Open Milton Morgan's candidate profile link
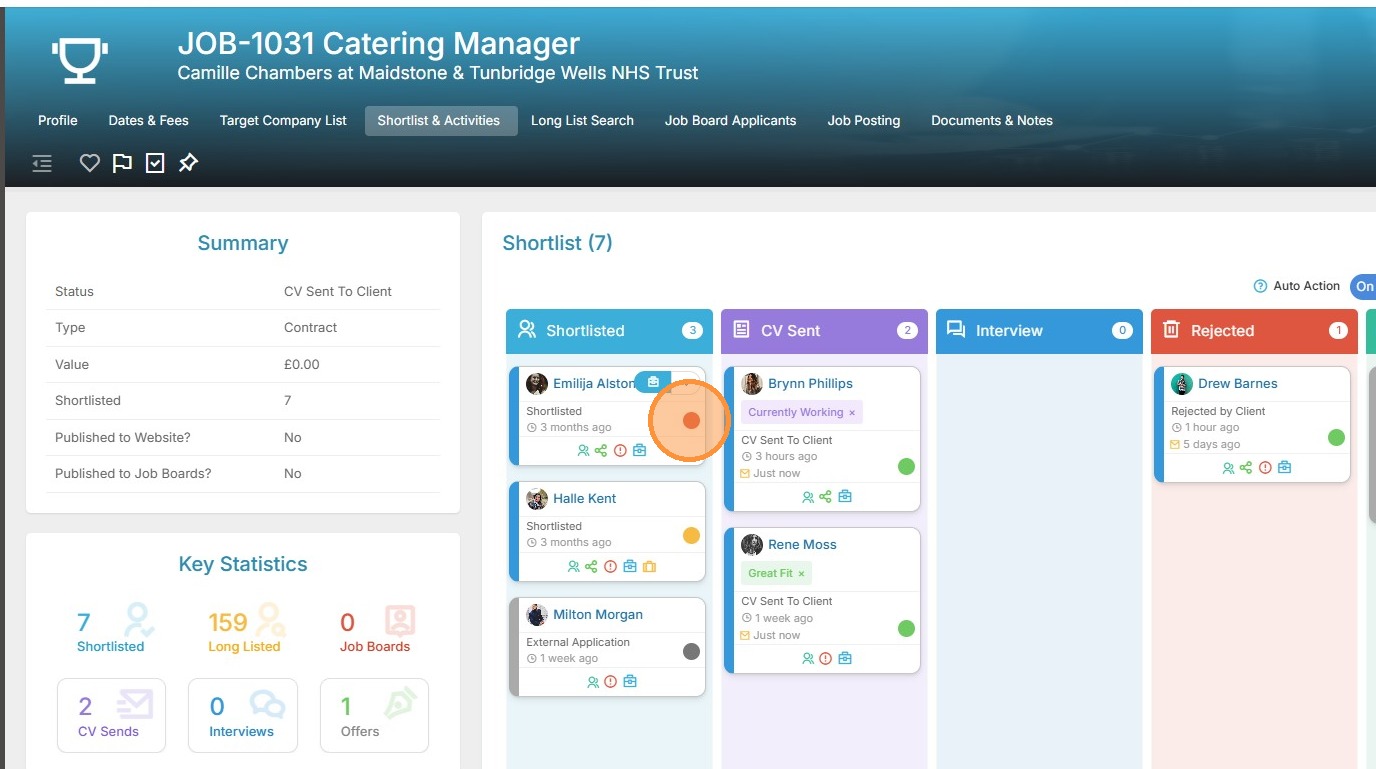Screen dimensions: 1376x769 pos(598,615)
